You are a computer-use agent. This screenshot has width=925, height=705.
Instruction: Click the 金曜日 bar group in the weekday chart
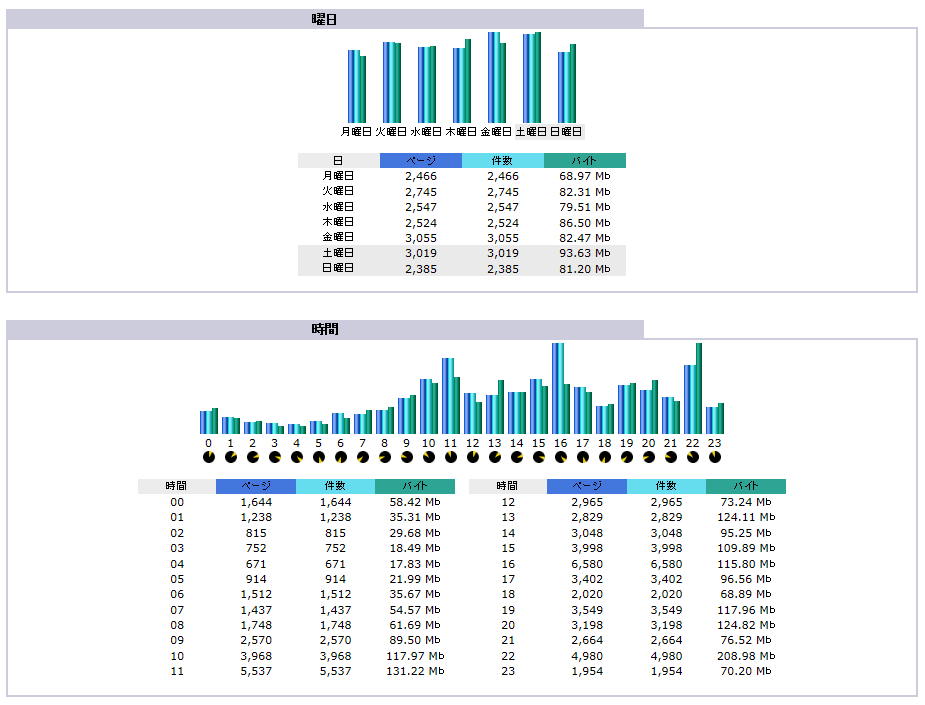click(497, 78)
